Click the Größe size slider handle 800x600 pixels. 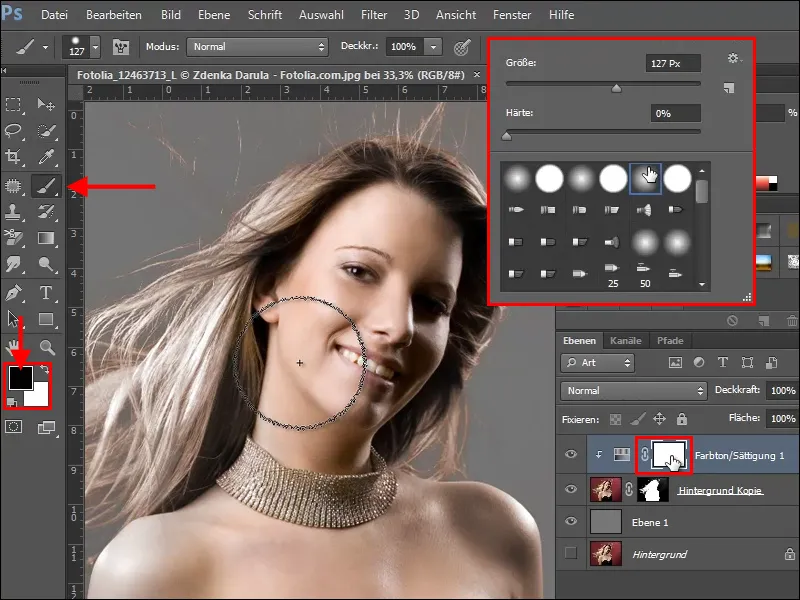[616, 89]
